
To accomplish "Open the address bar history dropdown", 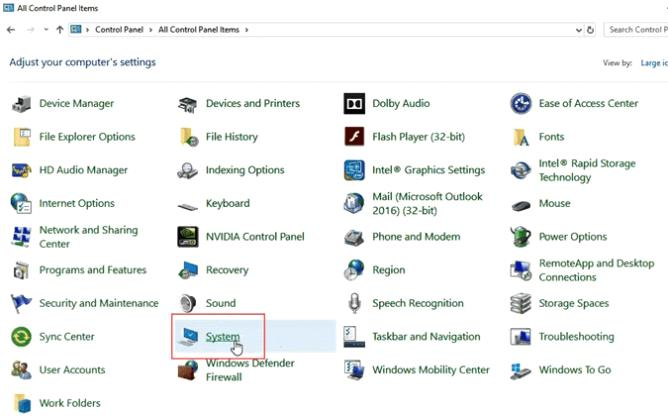I will point(578,30).
